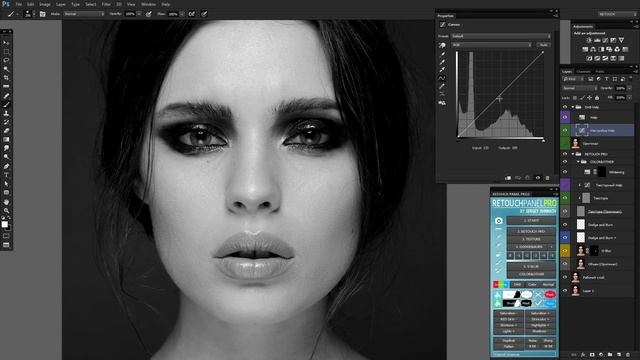Open the RGB channel dropdown in Curves
The height and width of the screenshot is (360, 640).
[491, 45]
